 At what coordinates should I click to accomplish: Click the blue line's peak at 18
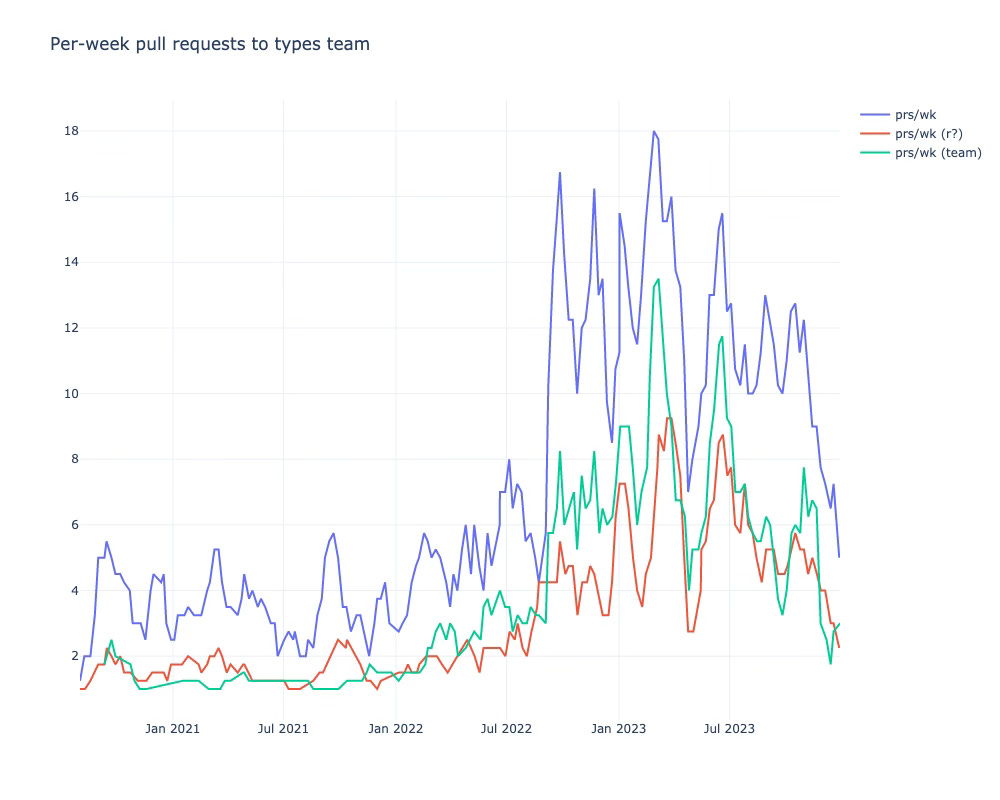coord(654,131)
